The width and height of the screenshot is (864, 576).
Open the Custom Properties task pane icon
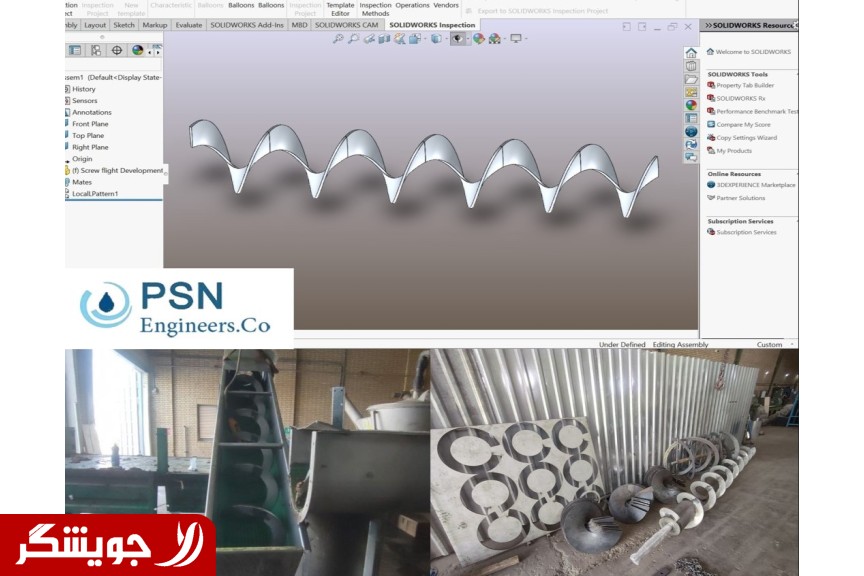(x=691, y=118)
